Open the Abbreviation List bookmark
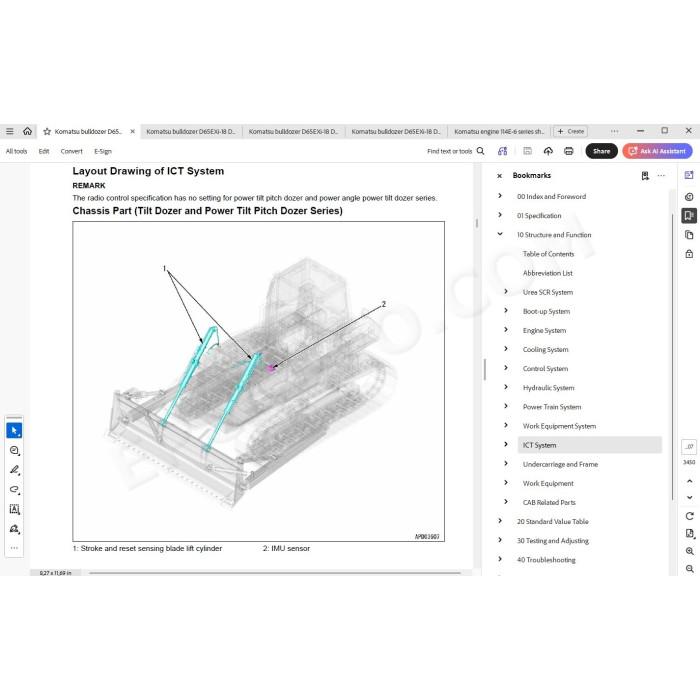 pos(548,273)
